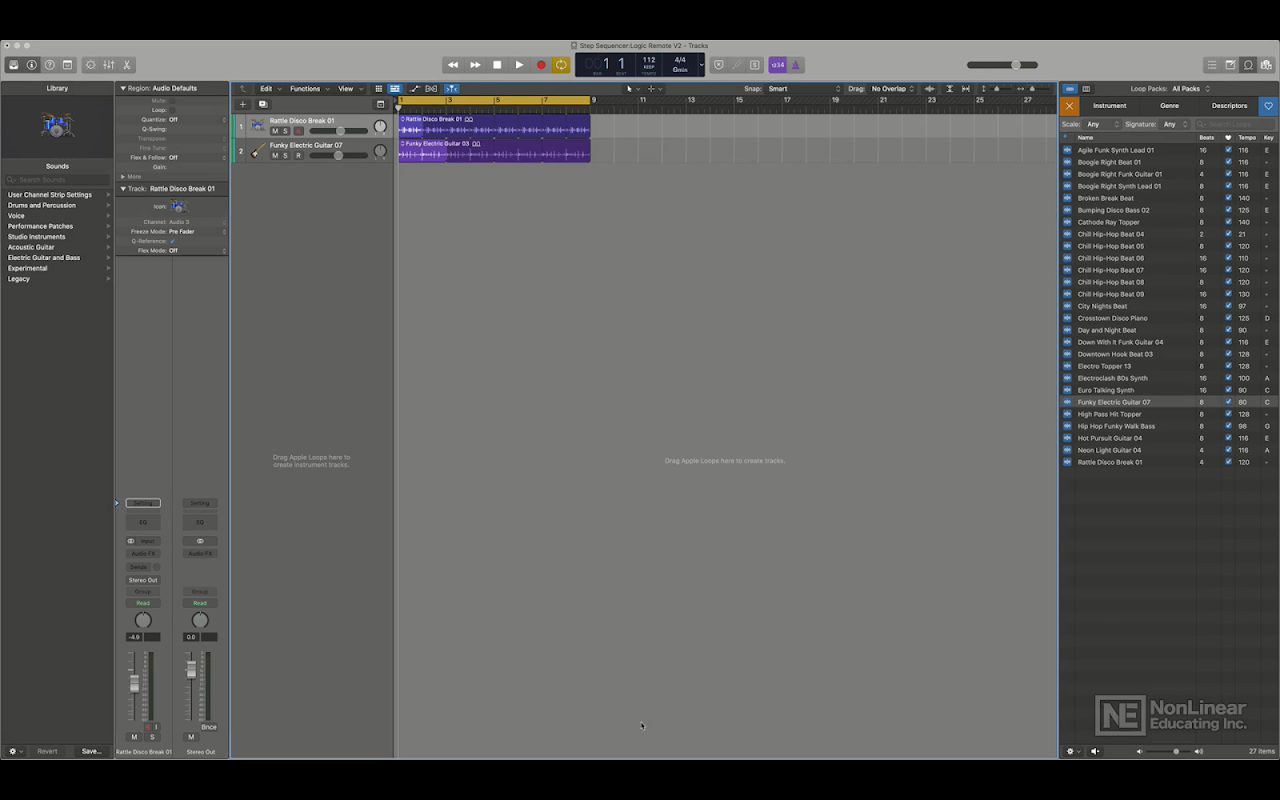Toggle the Loop Browser icon
Screen dimensions: 1280x800
tap(1248, 65)
